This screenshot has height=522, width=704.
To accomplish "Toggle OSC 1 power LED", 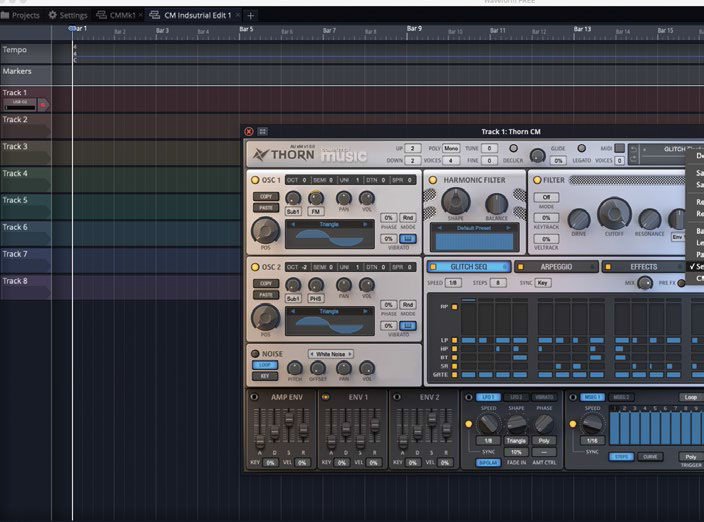I will coord(255,180).
